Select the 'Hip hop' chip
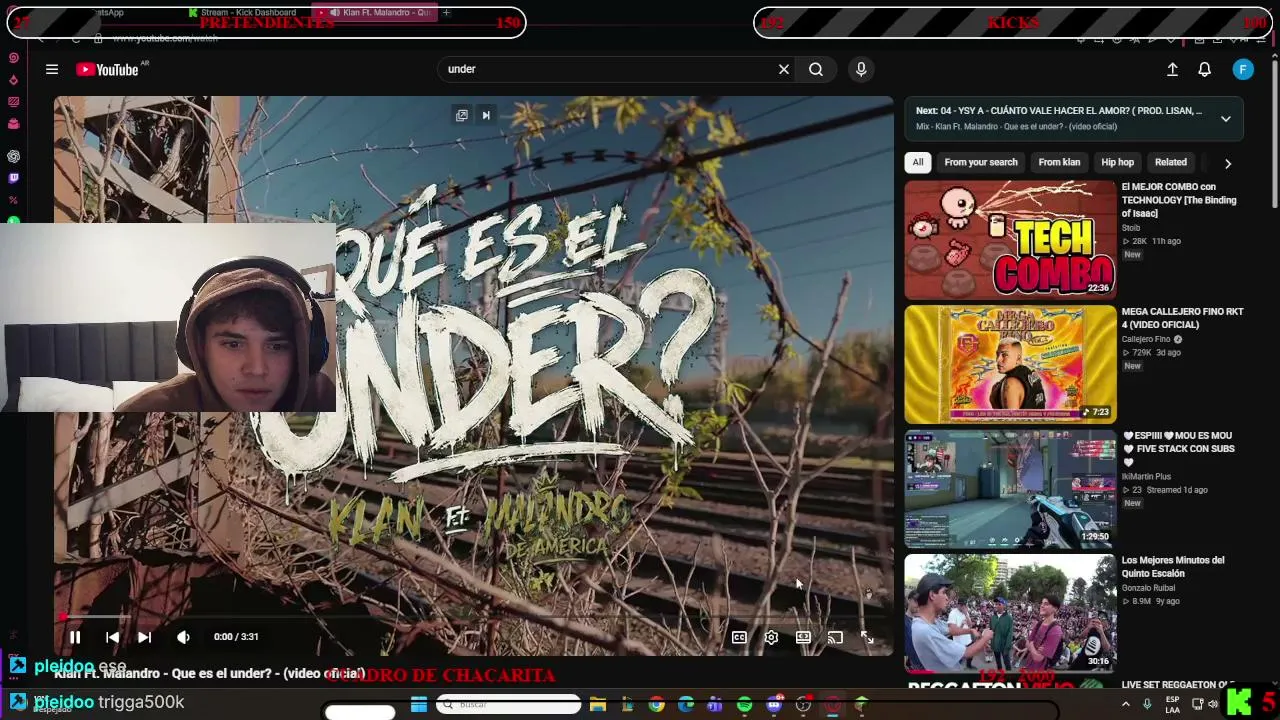 1118,162
